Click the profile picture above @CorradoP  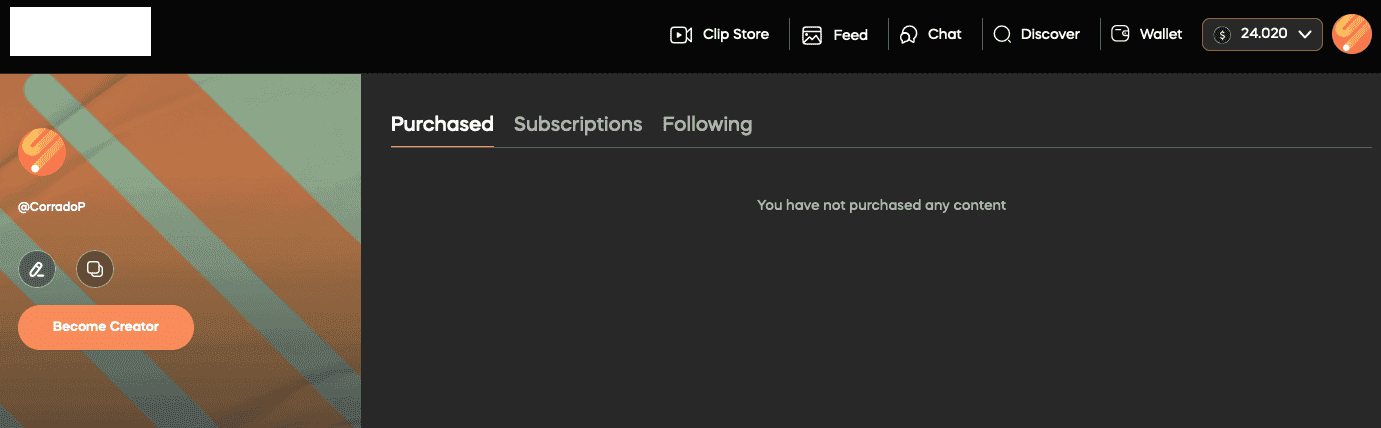(42, 152)
